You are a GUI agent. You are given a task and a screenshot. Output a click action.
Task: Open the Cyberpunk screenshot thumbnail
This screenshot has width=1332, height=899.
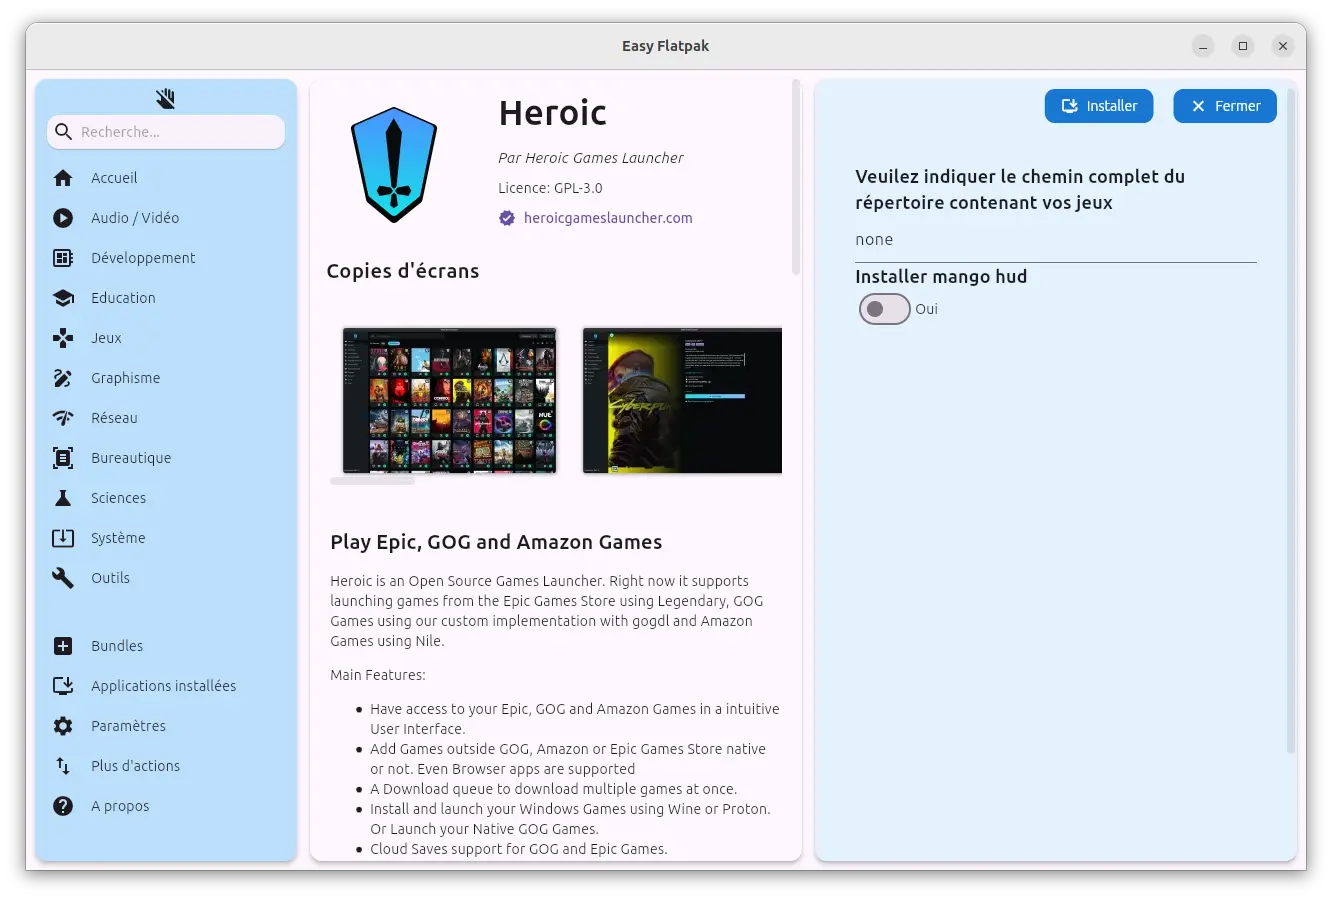point(682,400)
